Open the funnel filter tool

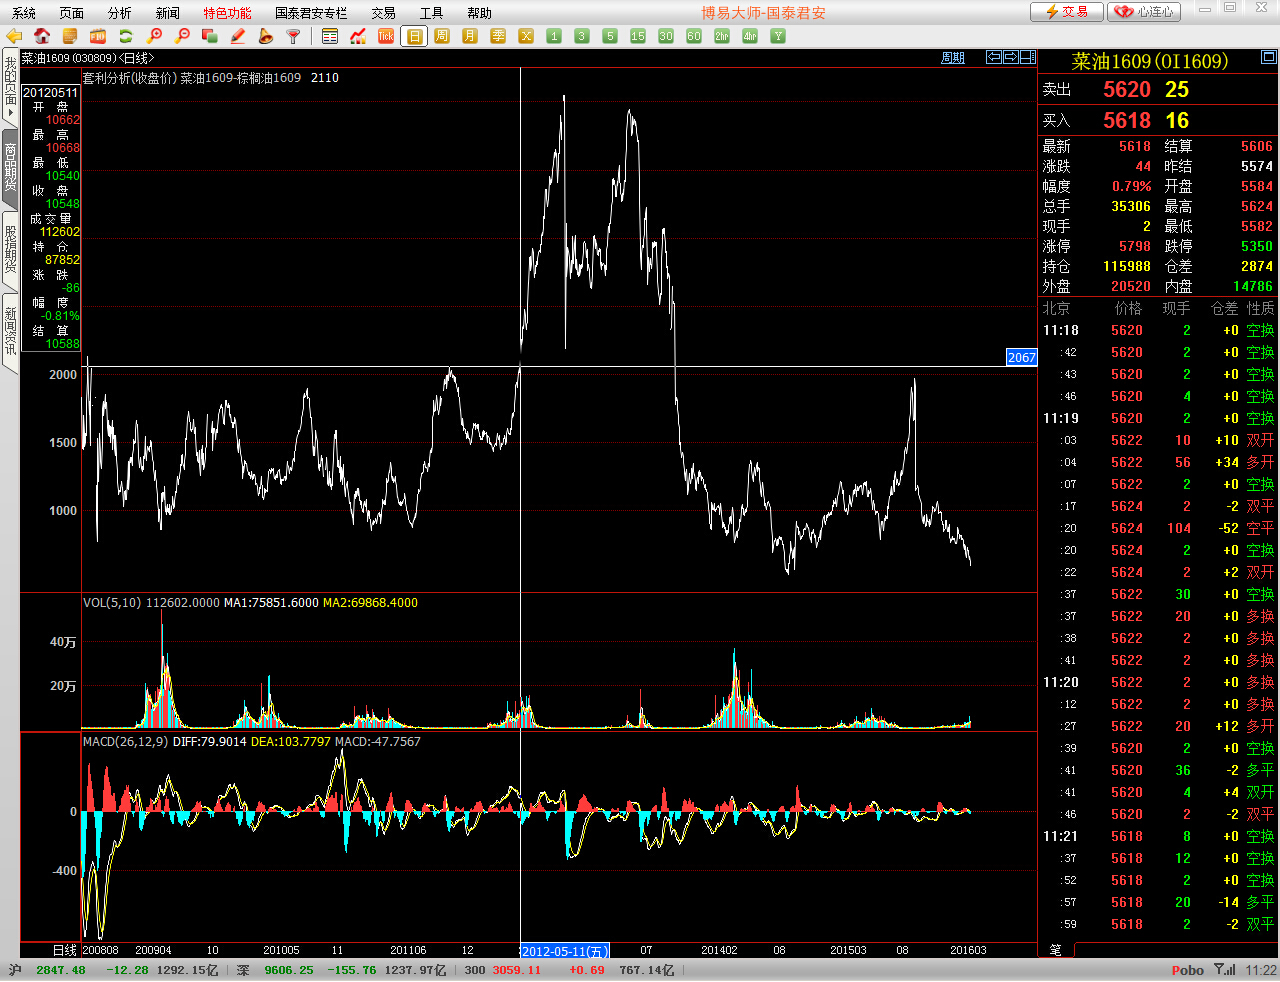293,36
